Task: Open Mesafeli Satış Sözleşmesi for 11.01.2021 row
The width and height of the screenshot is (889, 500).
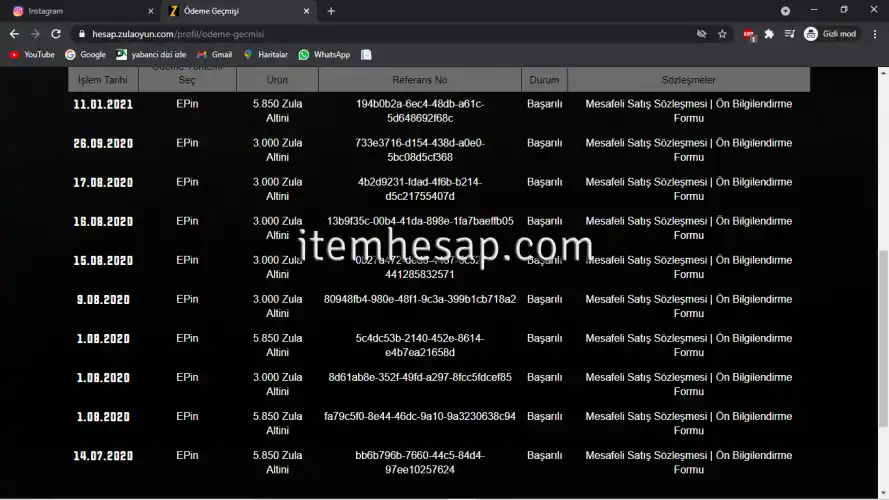Action: click(x=647, y=104)
